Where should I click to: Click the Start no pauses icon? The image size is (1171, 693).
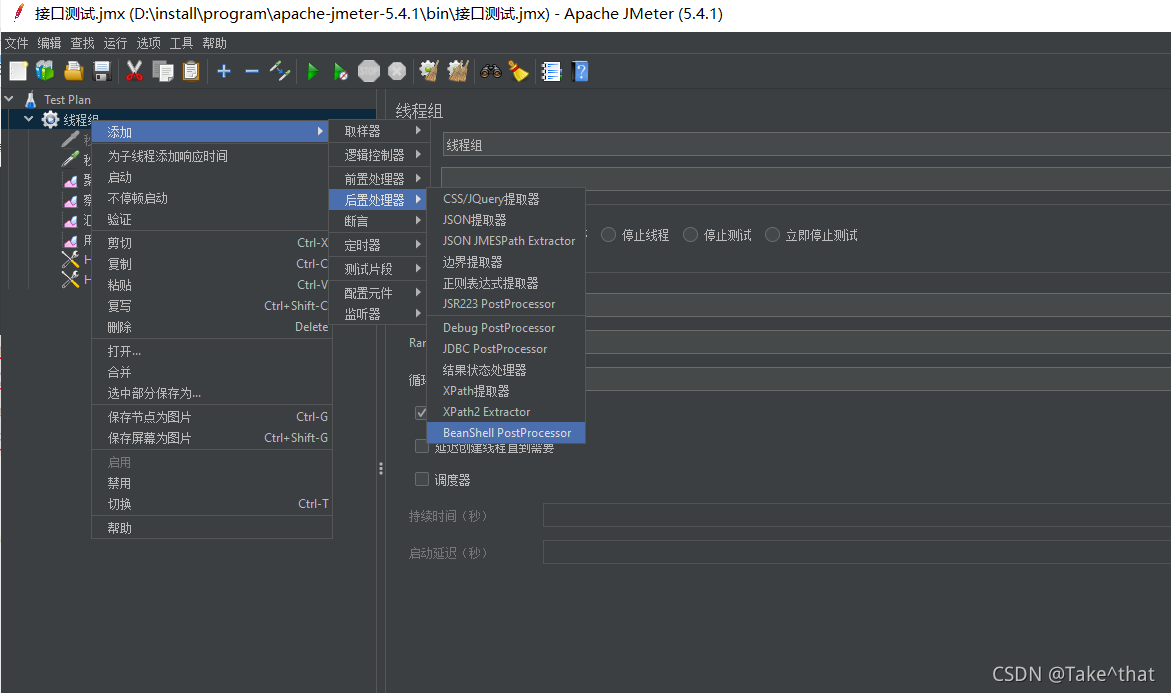point(341,72)
